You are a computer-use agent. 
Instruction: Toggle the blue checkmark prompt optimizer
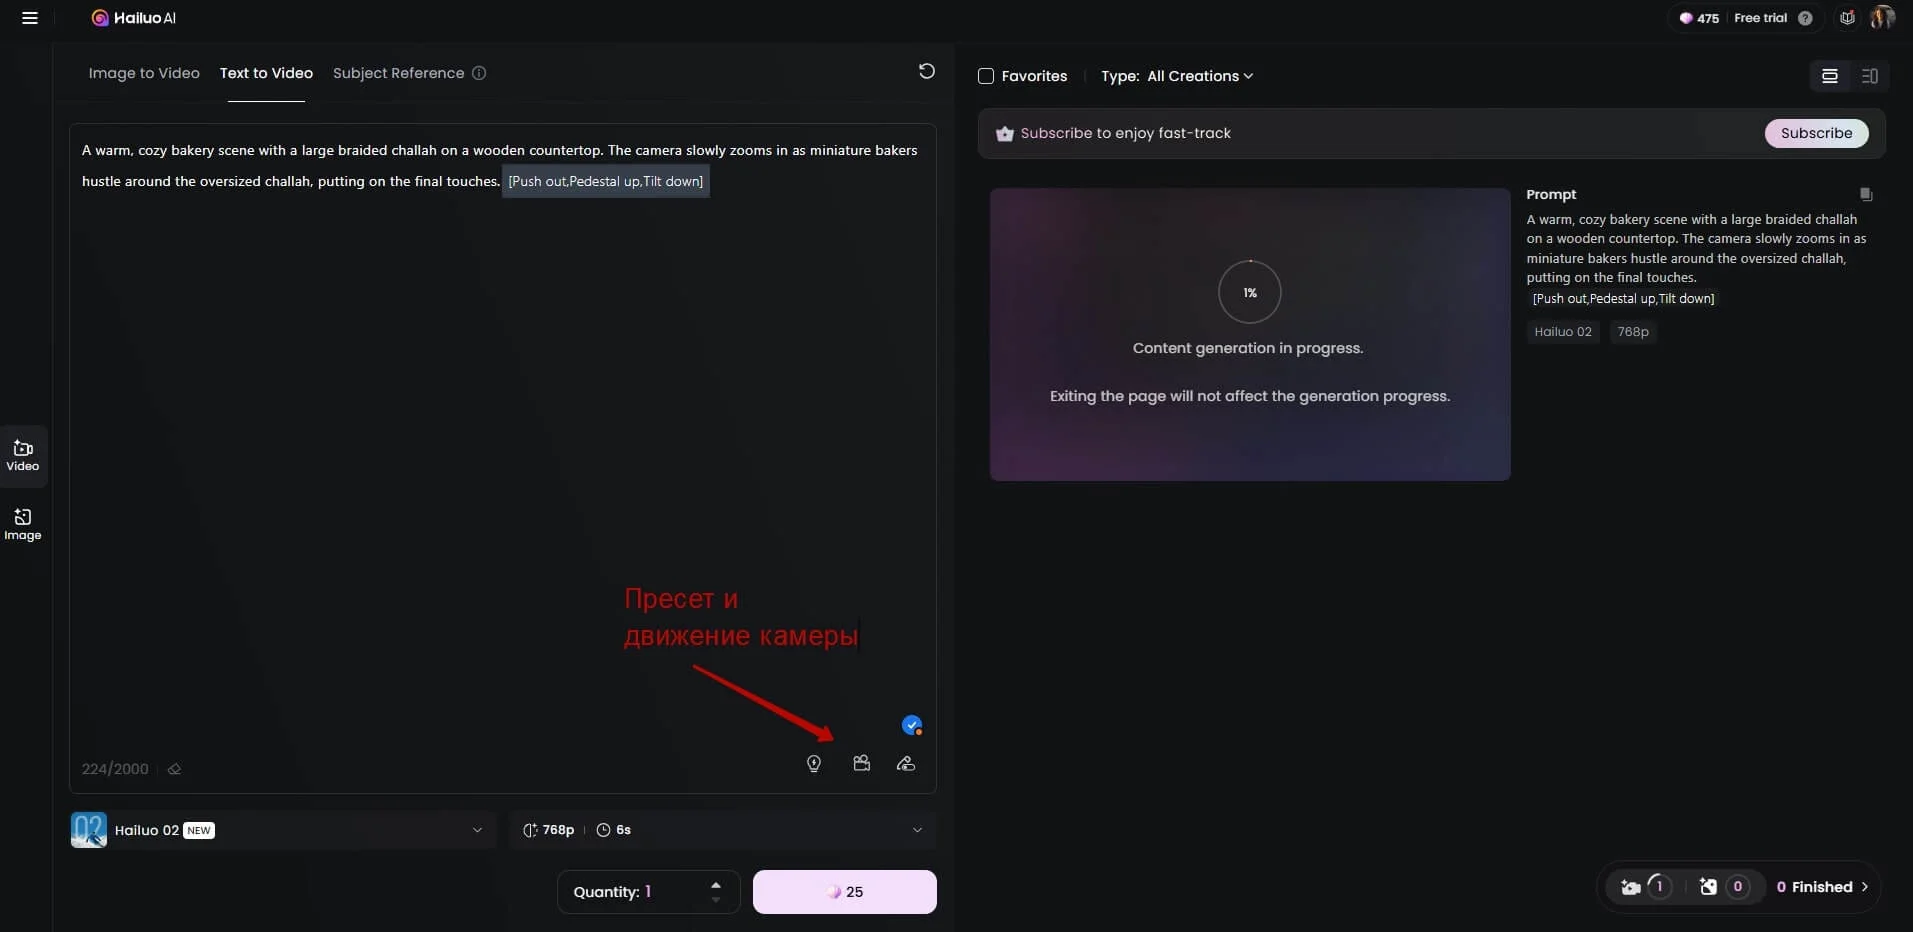911,725
